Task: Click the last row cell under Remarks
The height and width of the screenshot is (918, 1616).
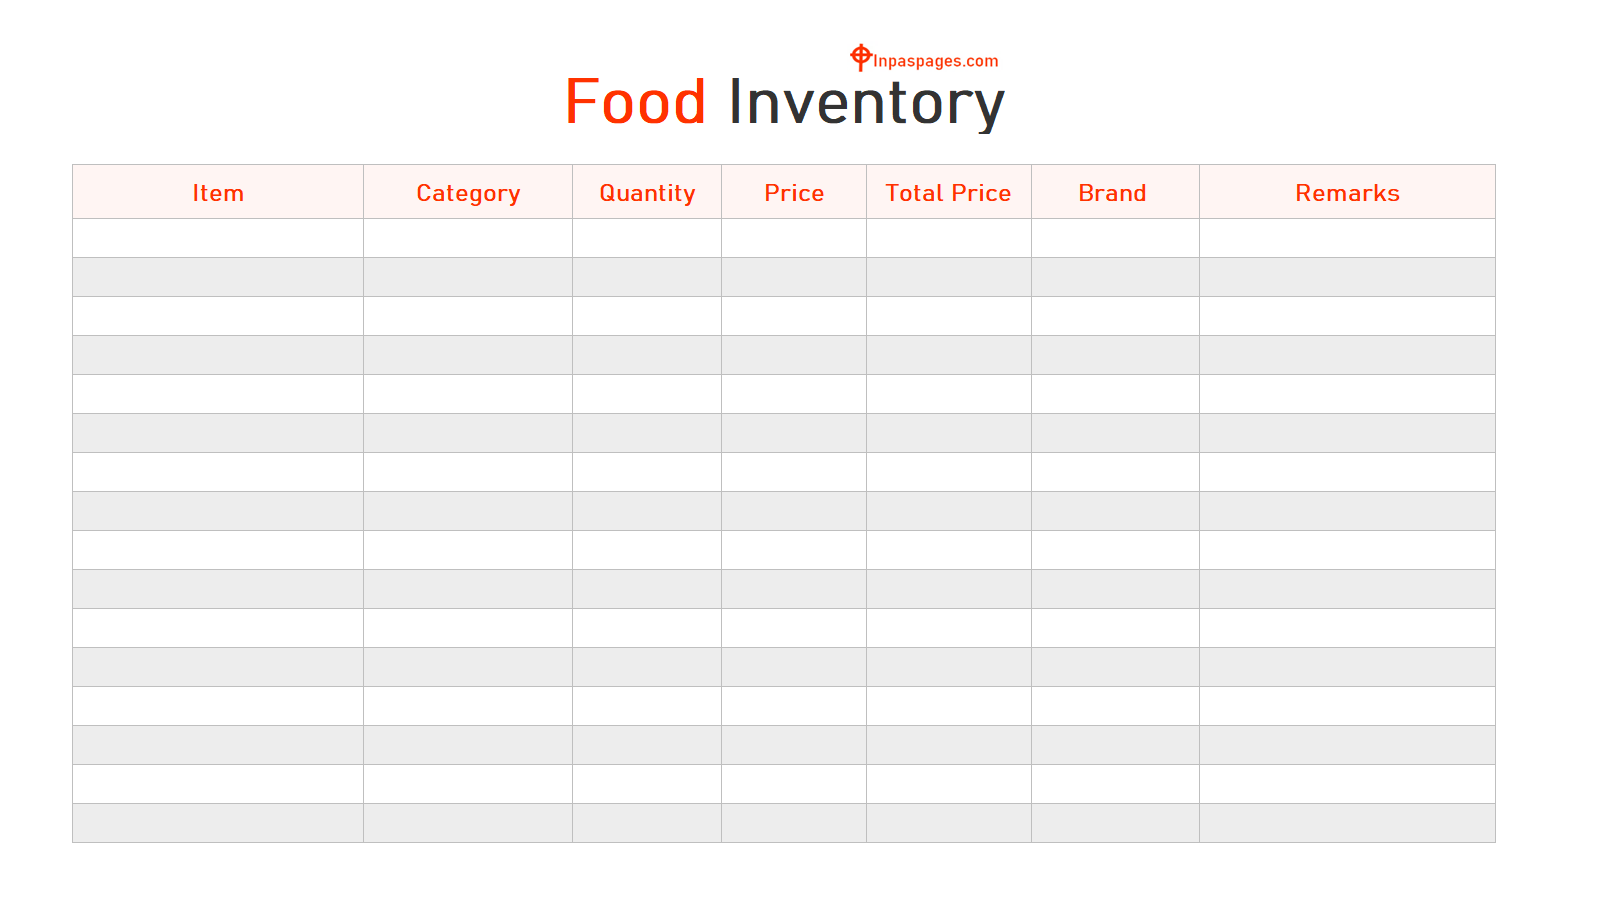Action: (x=1347, y=823)
